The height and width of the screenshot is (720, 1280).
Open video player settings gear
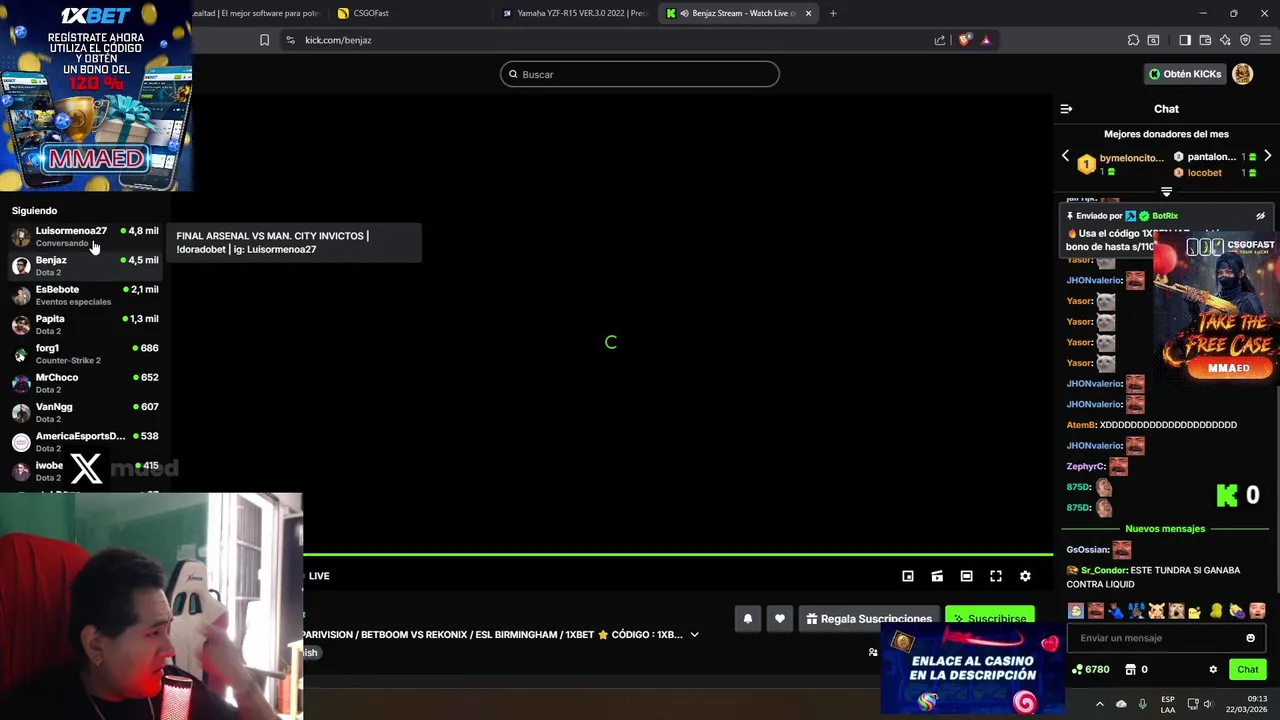[1025, 576]
